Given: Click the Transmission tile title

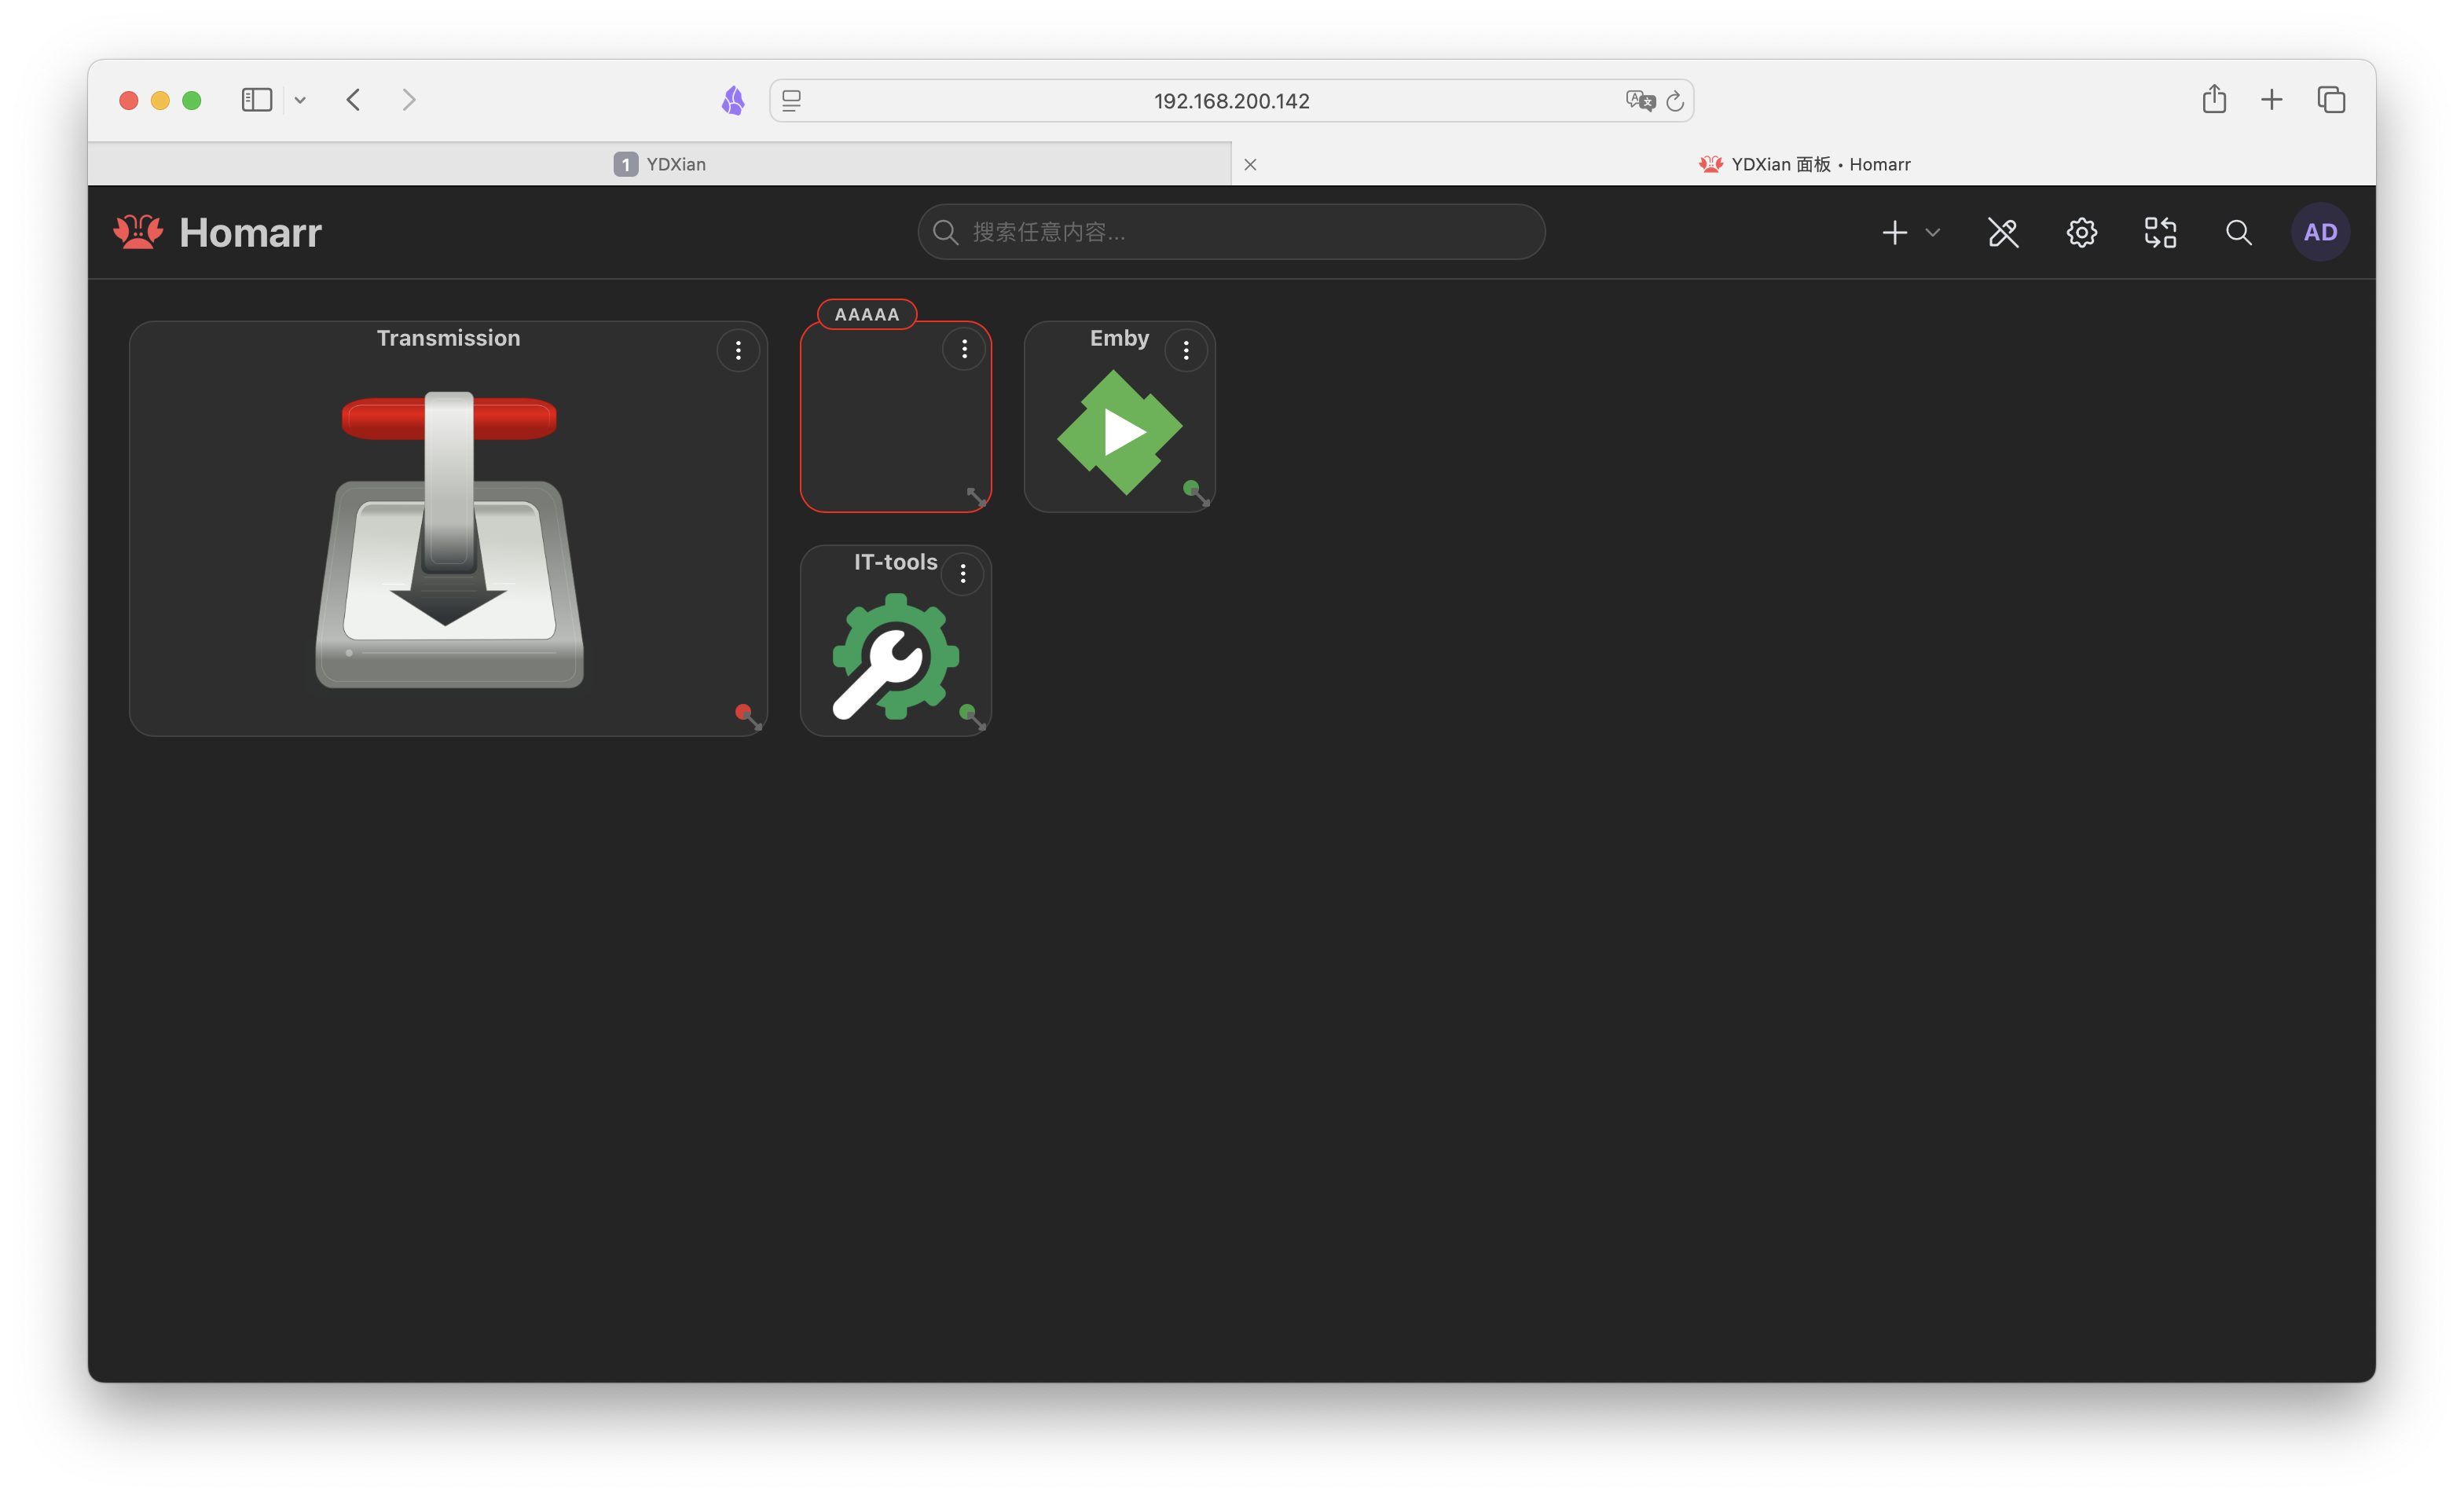Looking at the screenshot, I should tap(448, 338).
